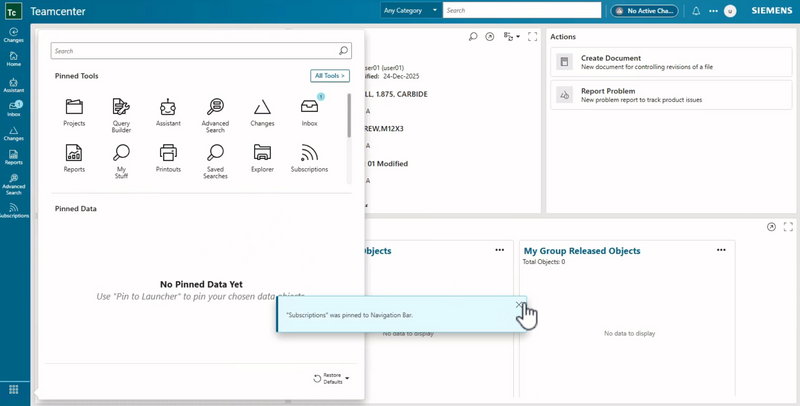800x406 pixels.
Task: Dismiss the Subscriptions pinned notification
Action: click(x=519, y=304)
